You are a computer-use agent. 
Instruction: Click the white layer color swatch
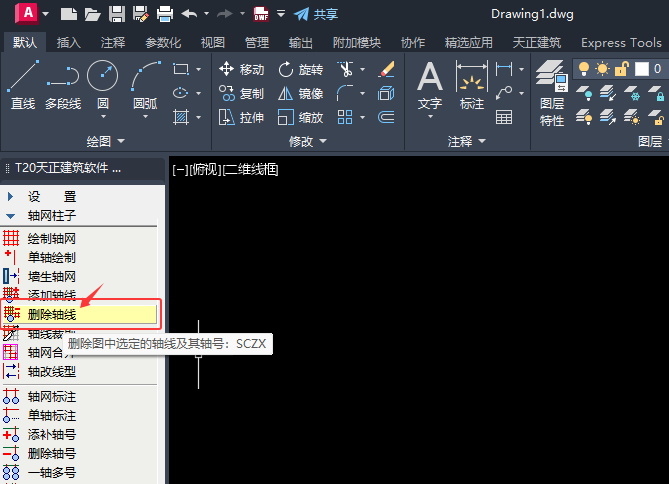[642, 69]
